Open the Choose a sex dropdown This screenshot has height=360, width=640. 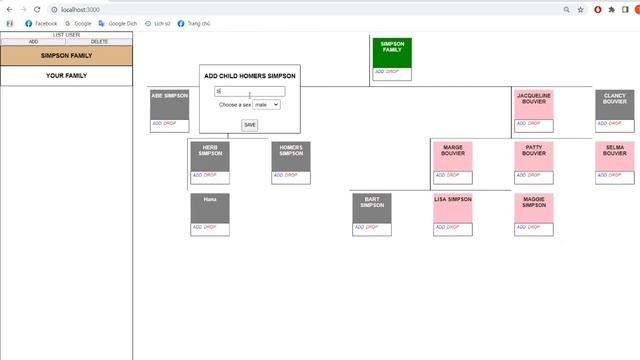pyautogui.click(x=266, y=105)
